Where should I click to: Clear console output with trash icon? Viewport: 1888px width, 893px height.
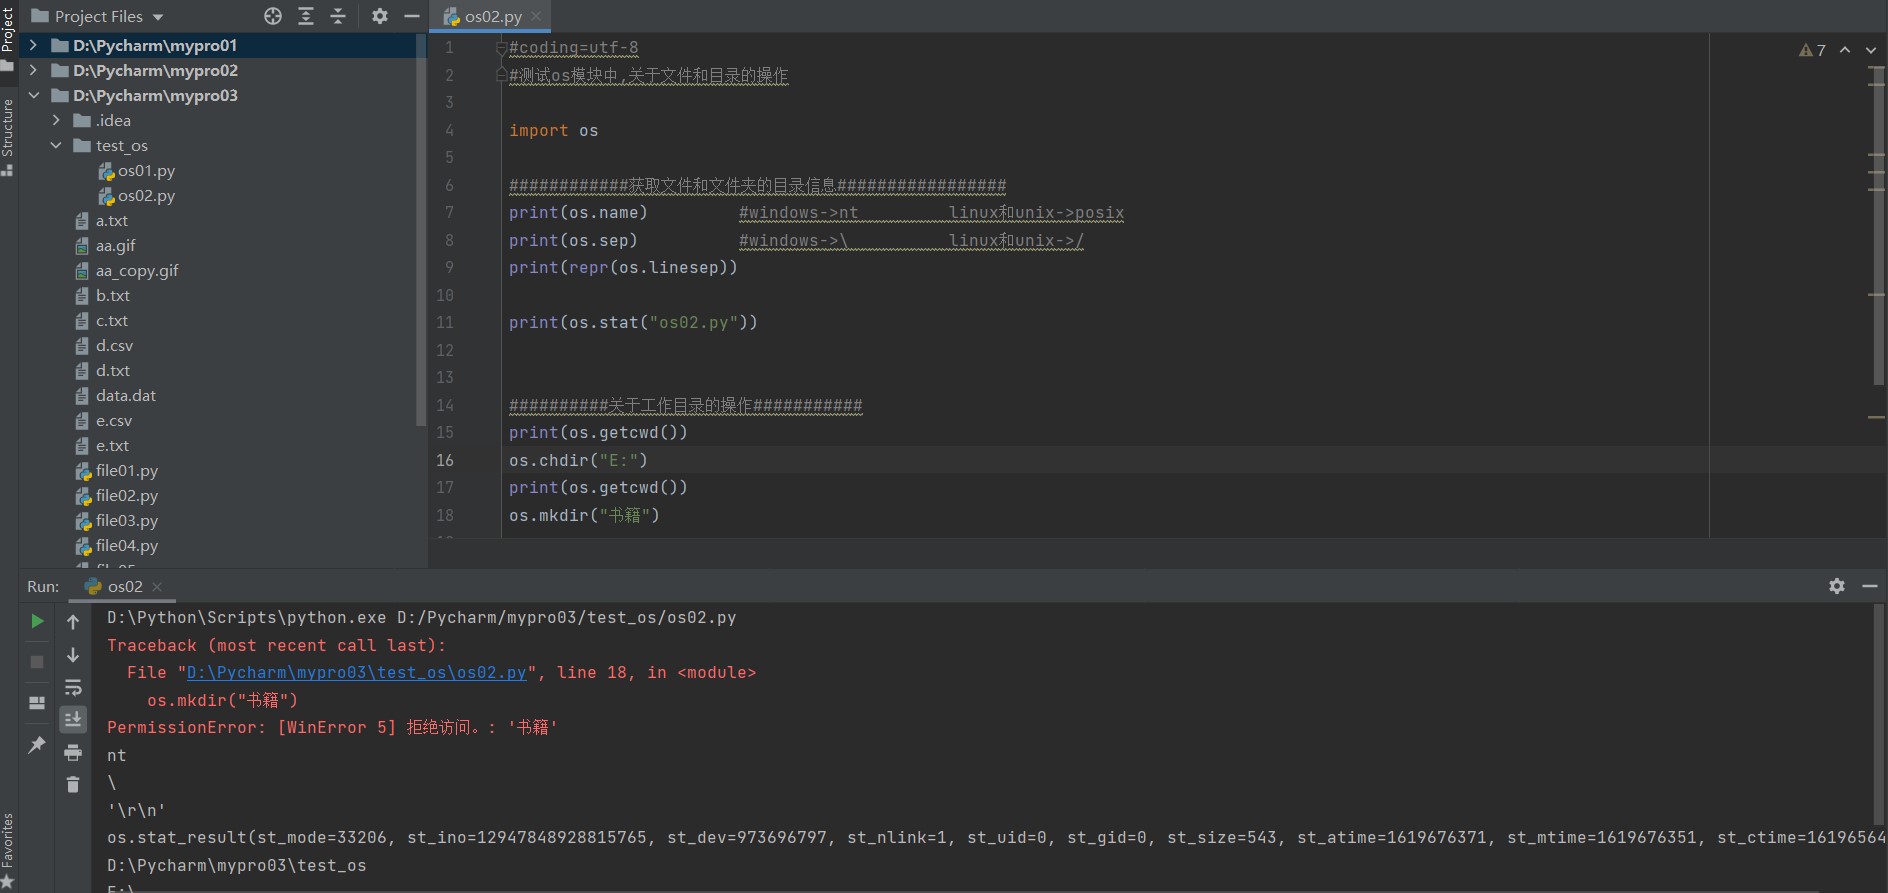click(73, 785)
